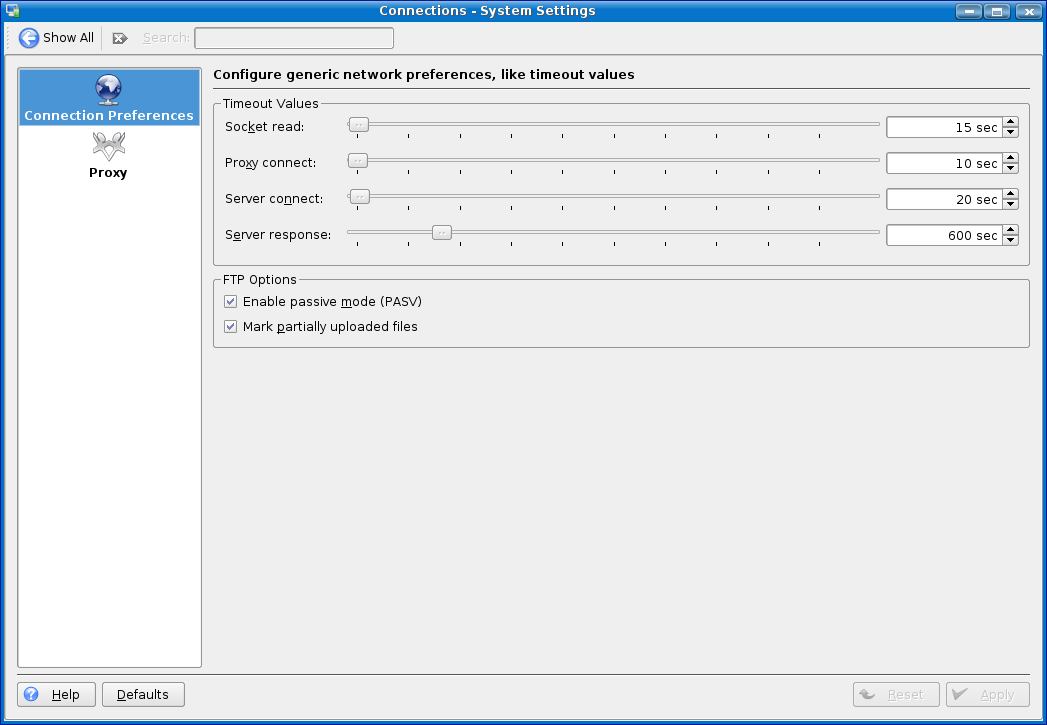Click the Proxy connect slider track

click(x=620, y=160)
